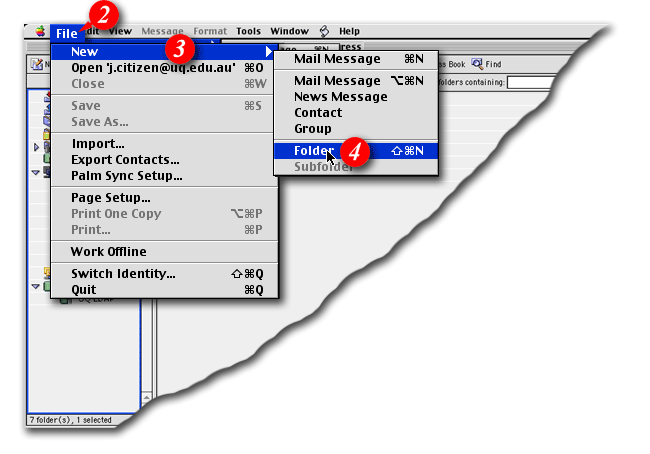Choose Import... from the File menu
The height and width of the screenshot is (454, 650).
coord(97,143)
